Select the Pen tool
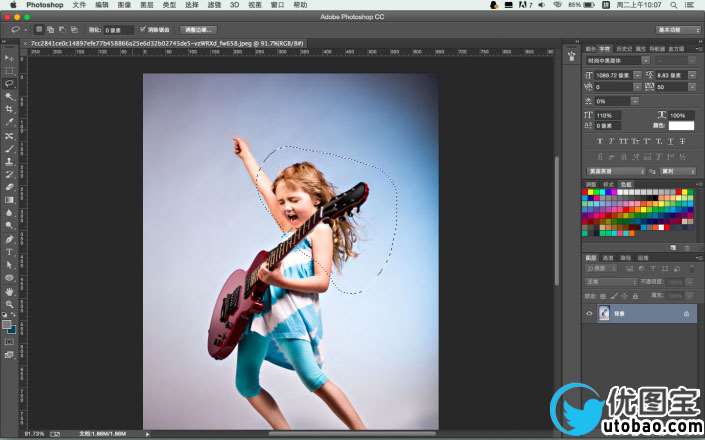 (x=9, y=239)
